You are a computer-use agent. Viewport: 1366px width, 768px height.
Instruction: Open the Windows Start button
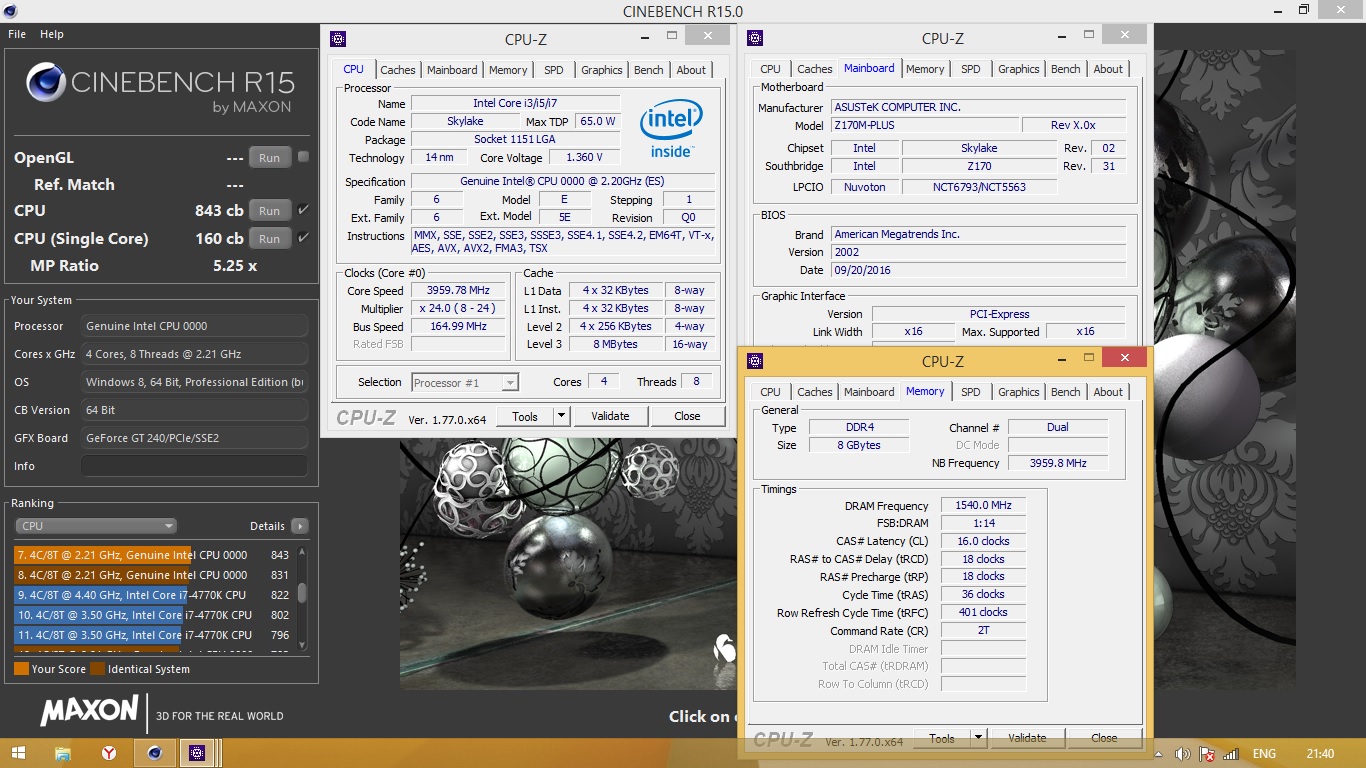17,753
